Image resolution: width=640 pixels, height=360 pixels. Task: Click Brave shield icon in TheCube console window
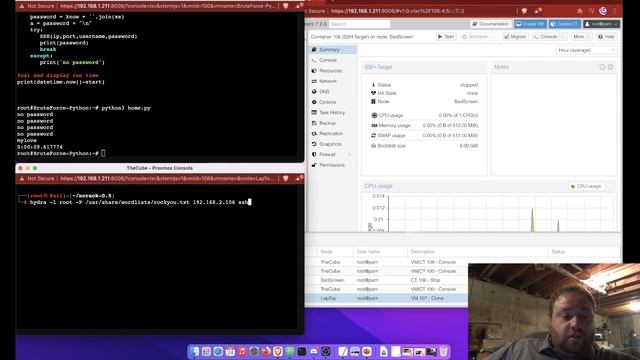(x=286, y=178)
